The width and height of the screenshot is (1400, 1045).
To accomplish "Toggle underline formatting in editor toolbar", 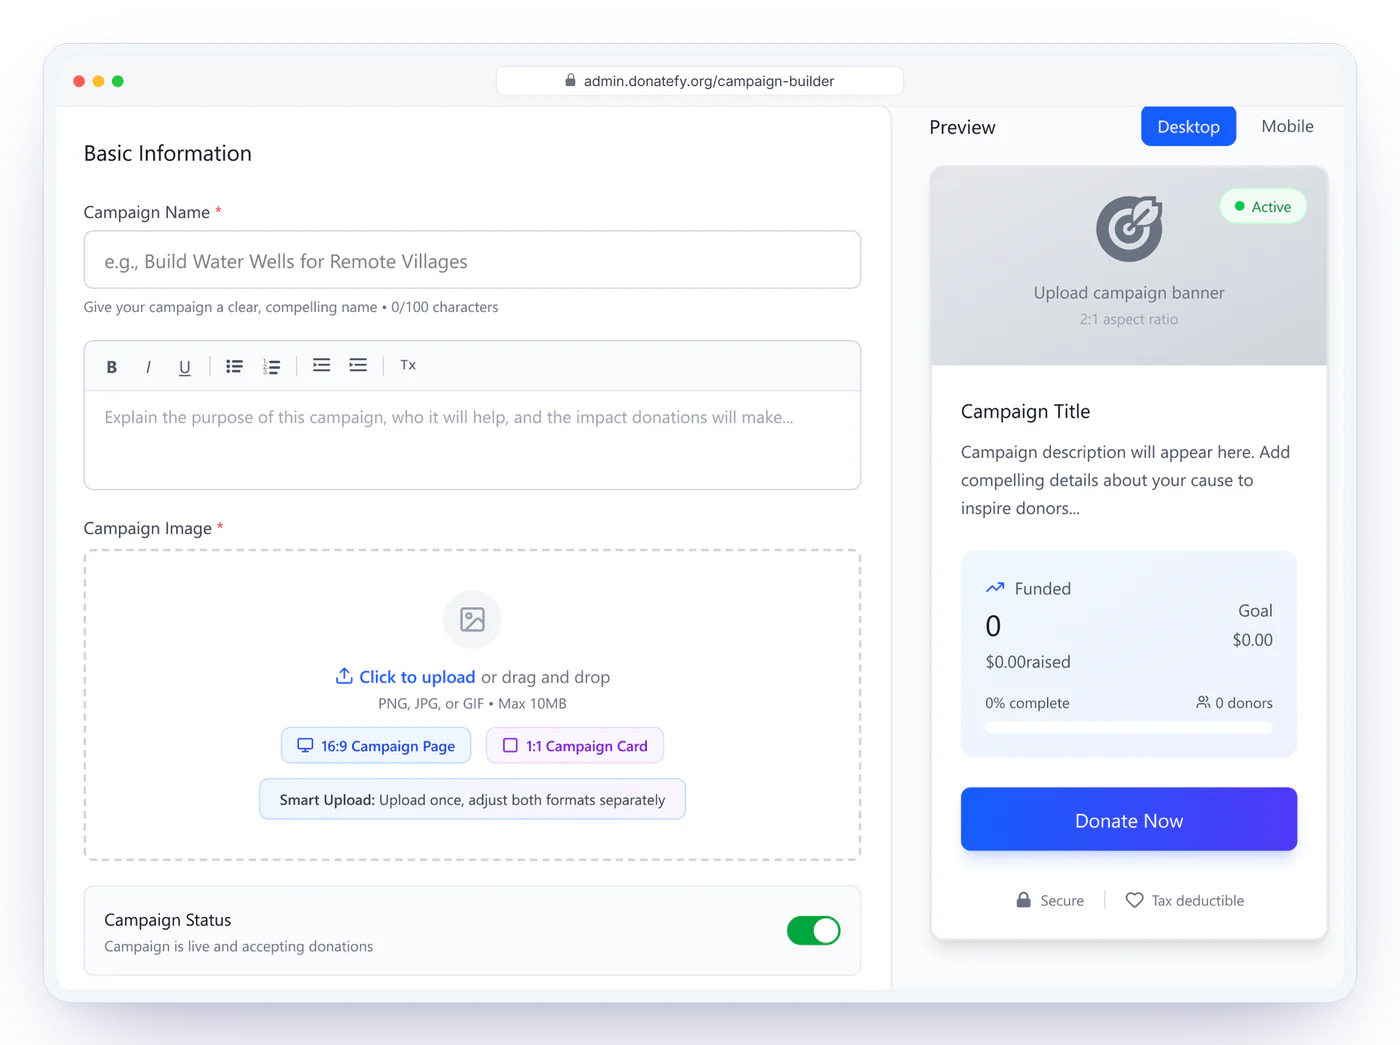I will click(x=184, y=367).
